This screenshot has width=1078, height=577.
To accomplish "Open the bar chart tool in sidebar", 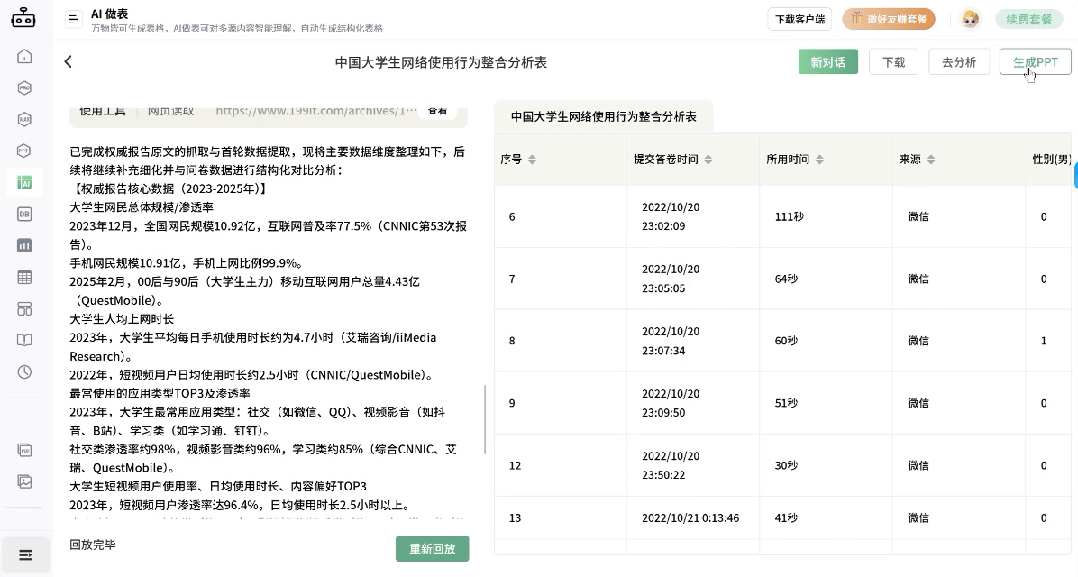I will pos(24,246).
